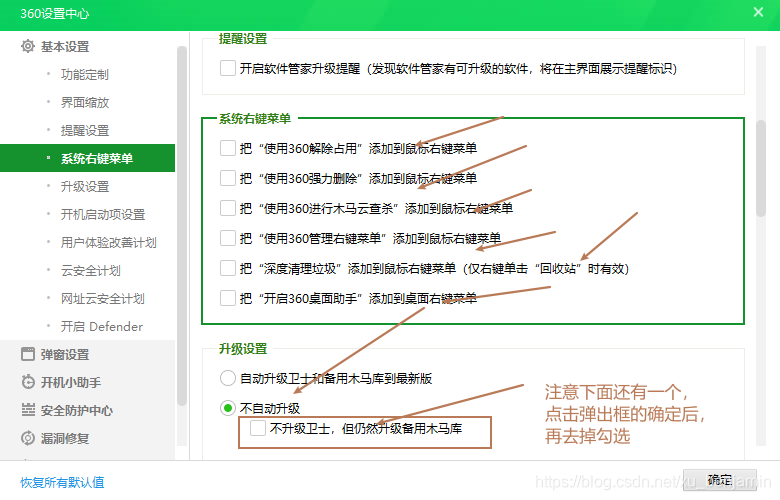Viewport: 780px width, 500px height.
Task: Expand the 安全防护中心 category
Action: tap(77, 410)
